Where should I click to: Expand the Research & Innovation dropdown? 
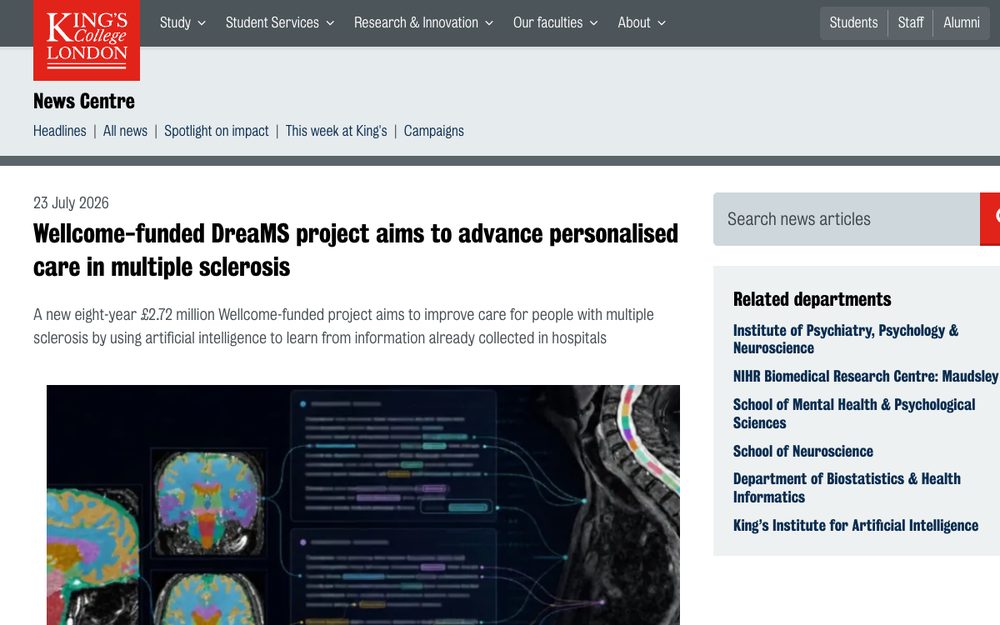click(x=423, y=23)
